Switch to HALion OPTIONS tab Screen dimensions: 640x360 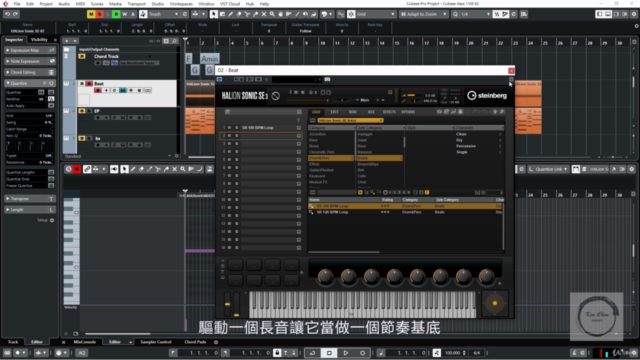408,112
